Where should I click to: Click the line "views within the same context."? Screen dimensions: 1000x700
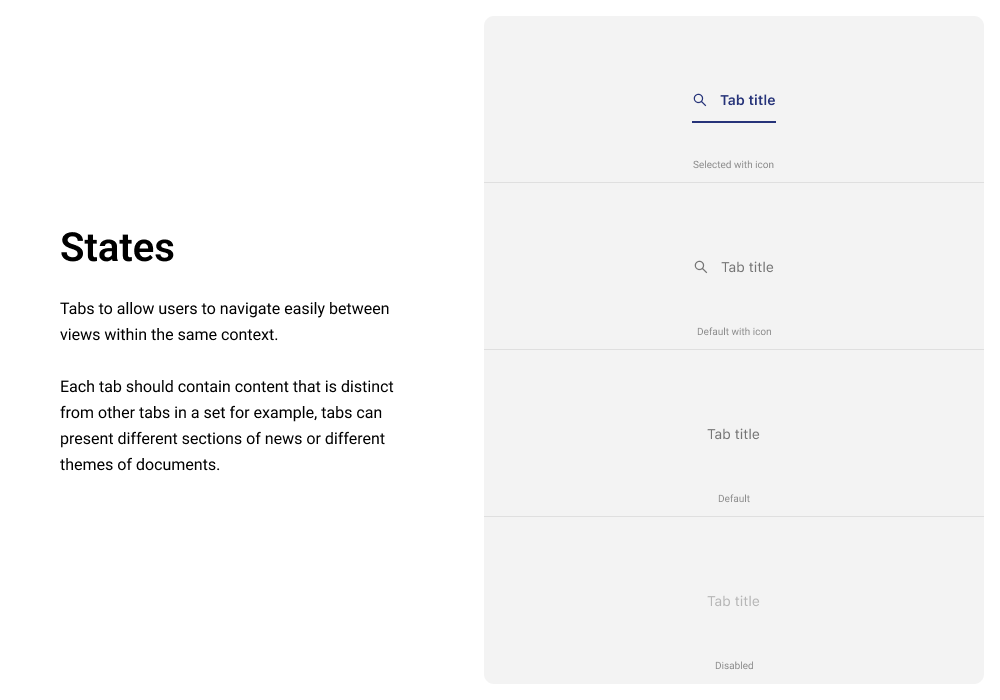pyautogui.click(x=168, y=335)
